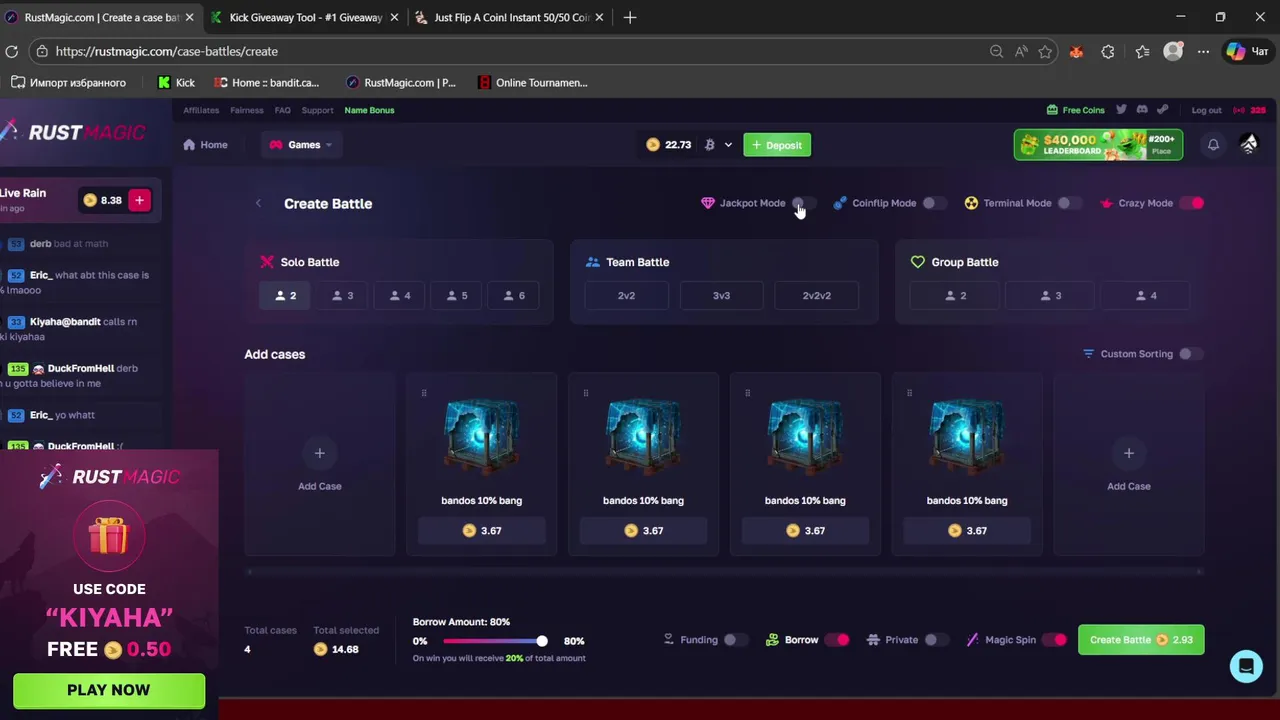The width and height of the screenshot is (1280, 720).
Task: Open the $40,000 Leaderboard banner
Action: point(1098,145)
